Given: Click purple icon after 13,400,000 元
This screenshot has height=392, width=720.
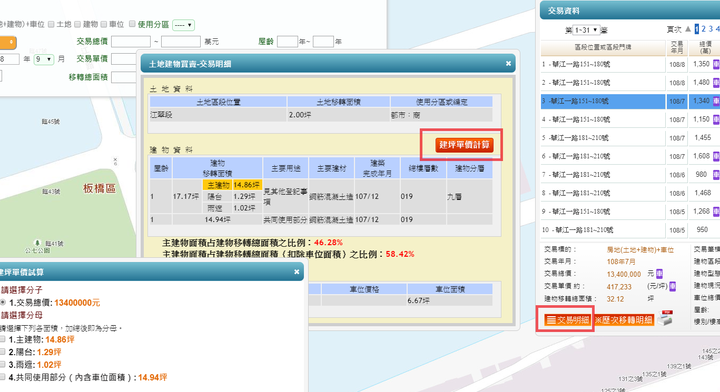Looking at the screenshot, I should click(x=659, y=274).
